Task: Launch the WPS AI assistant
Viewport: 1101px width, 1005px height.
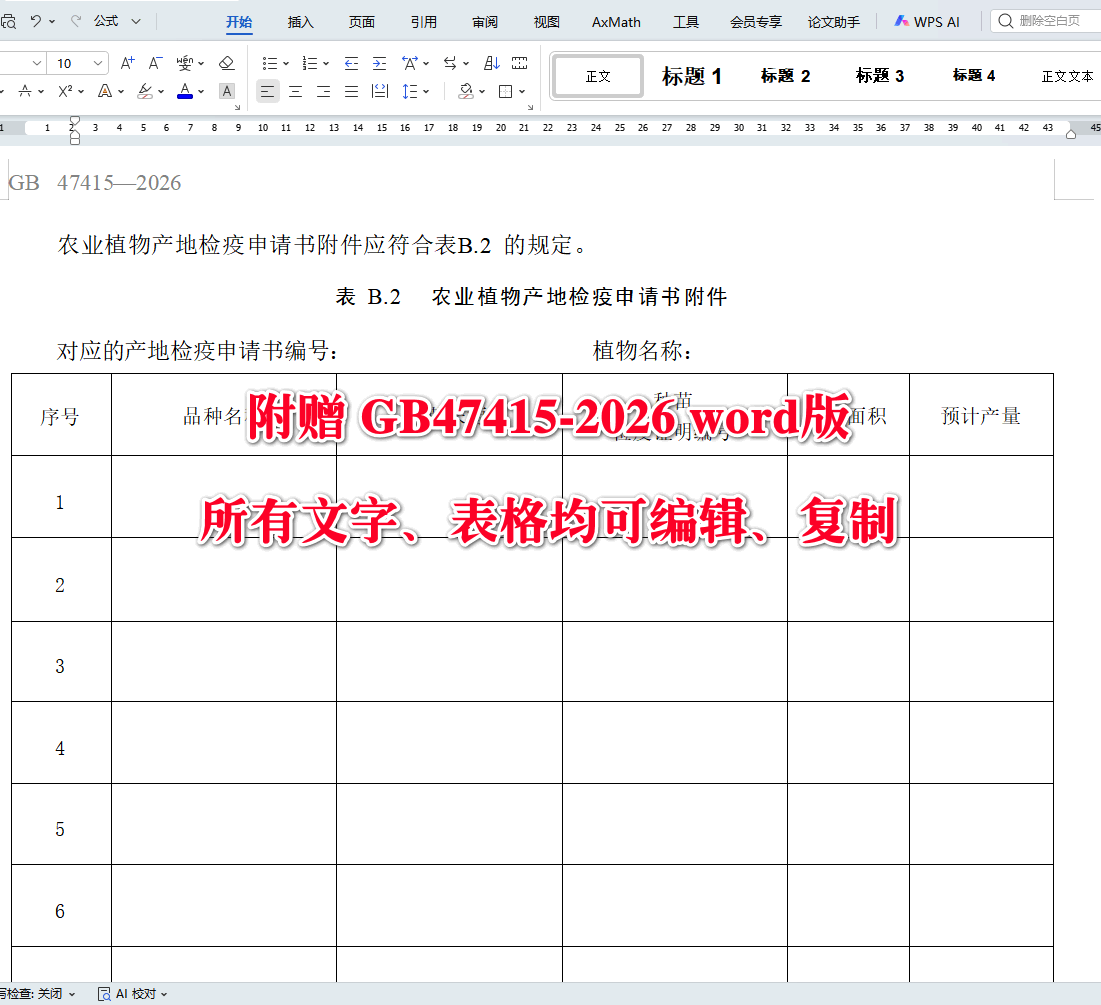Action: click(927, 22)
